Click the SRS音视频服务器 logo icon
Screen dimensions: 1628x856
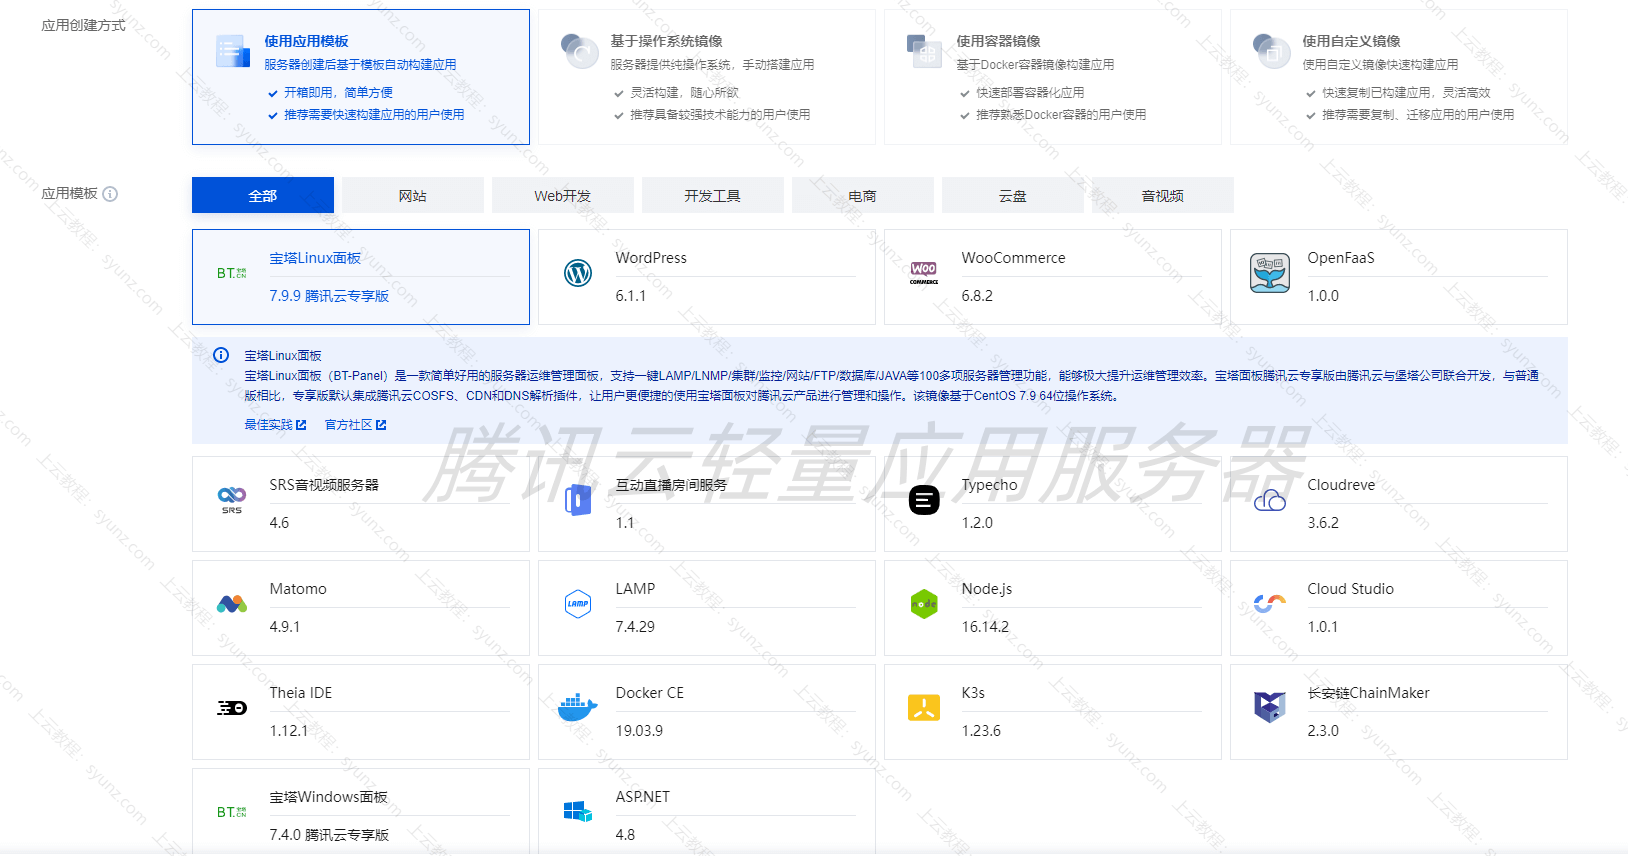(x=232, y=499)
